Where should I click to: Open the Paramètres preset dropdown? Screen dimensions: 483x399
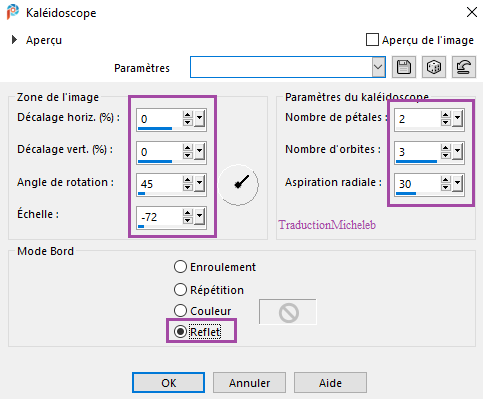[378, 67]
